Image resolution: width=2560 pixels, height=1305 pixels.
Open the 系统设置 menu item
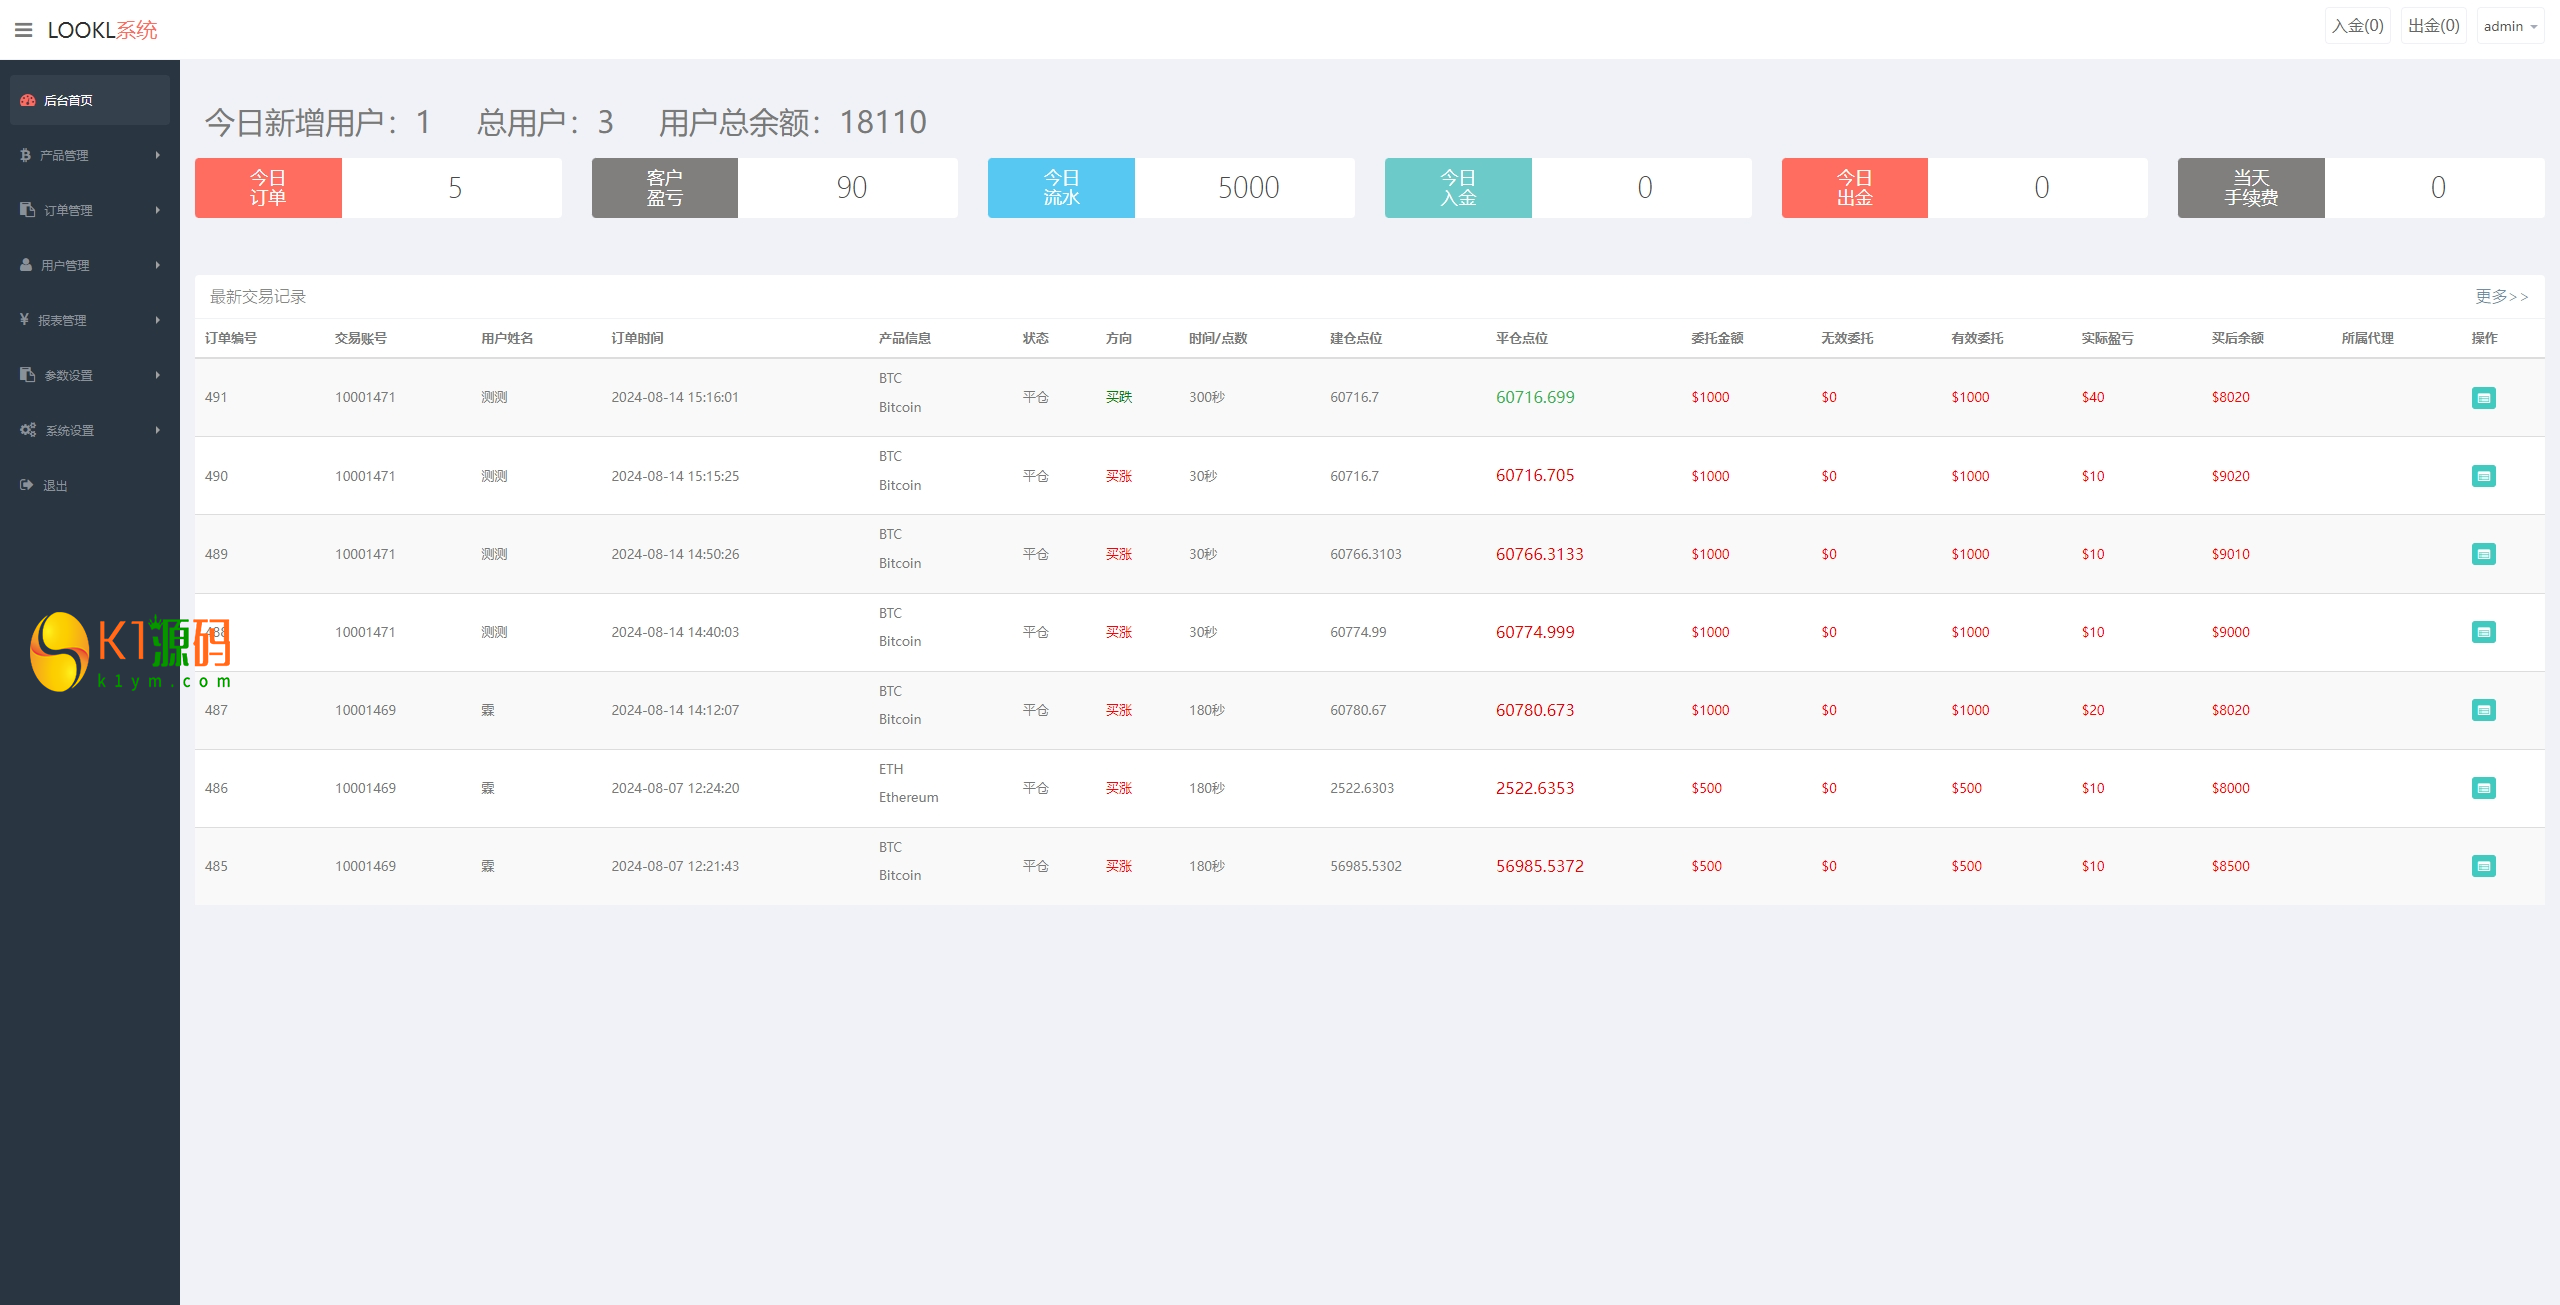[70, 430]
